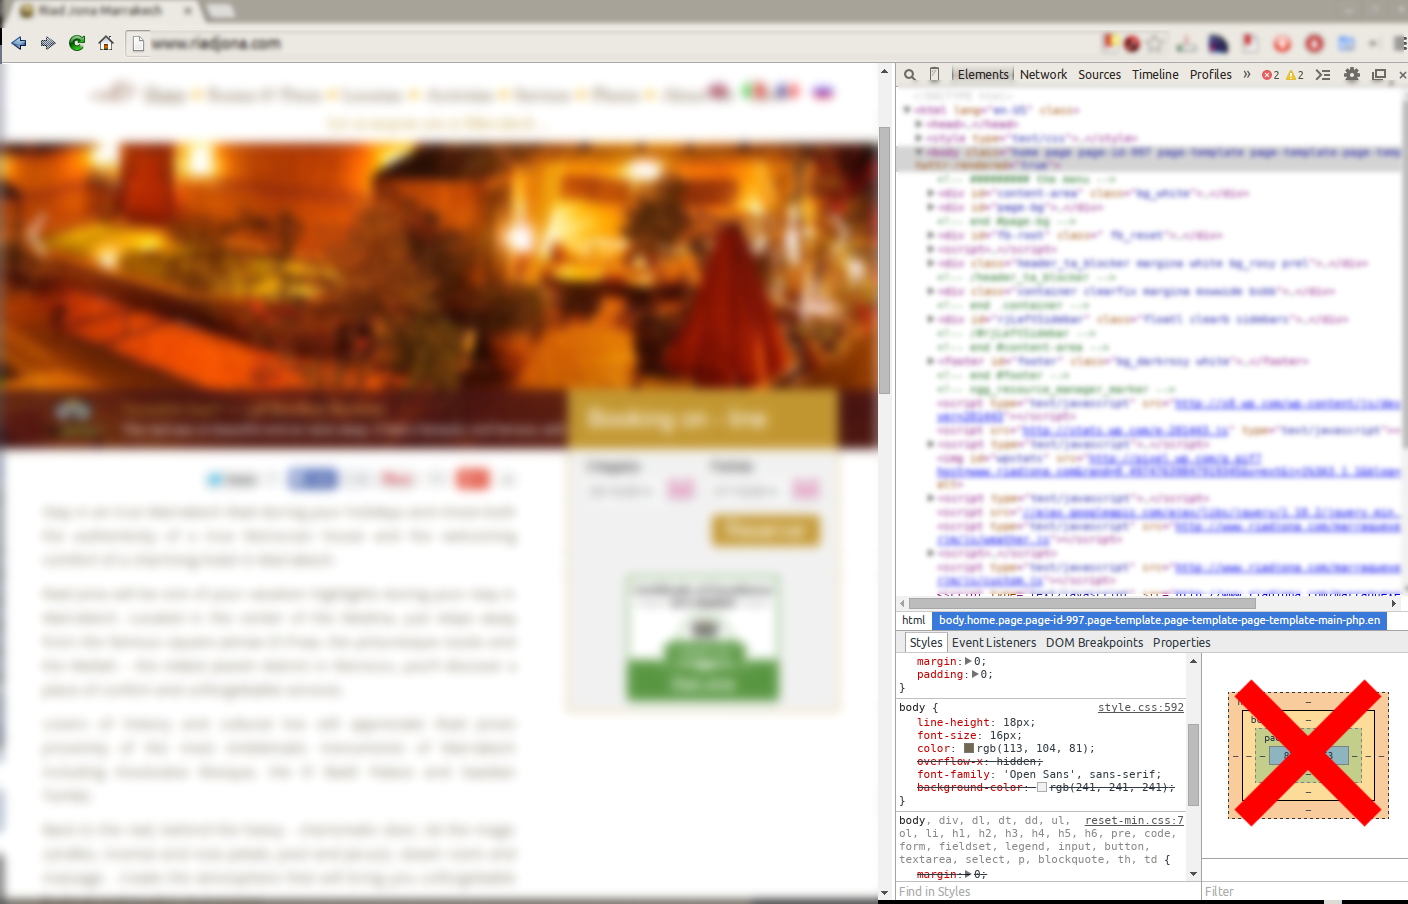Open DevTools settings gear icon
This screenshot has width=1408, height=904.
(1352, 75)
